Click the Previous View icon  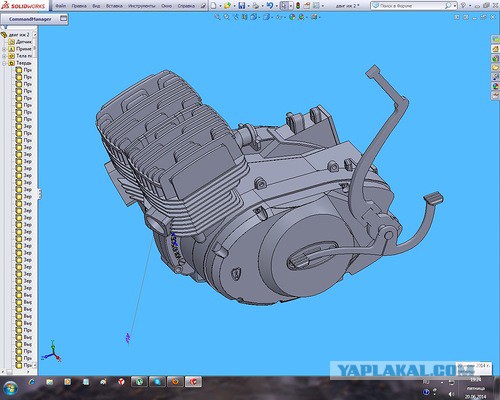tap(236, 17)
